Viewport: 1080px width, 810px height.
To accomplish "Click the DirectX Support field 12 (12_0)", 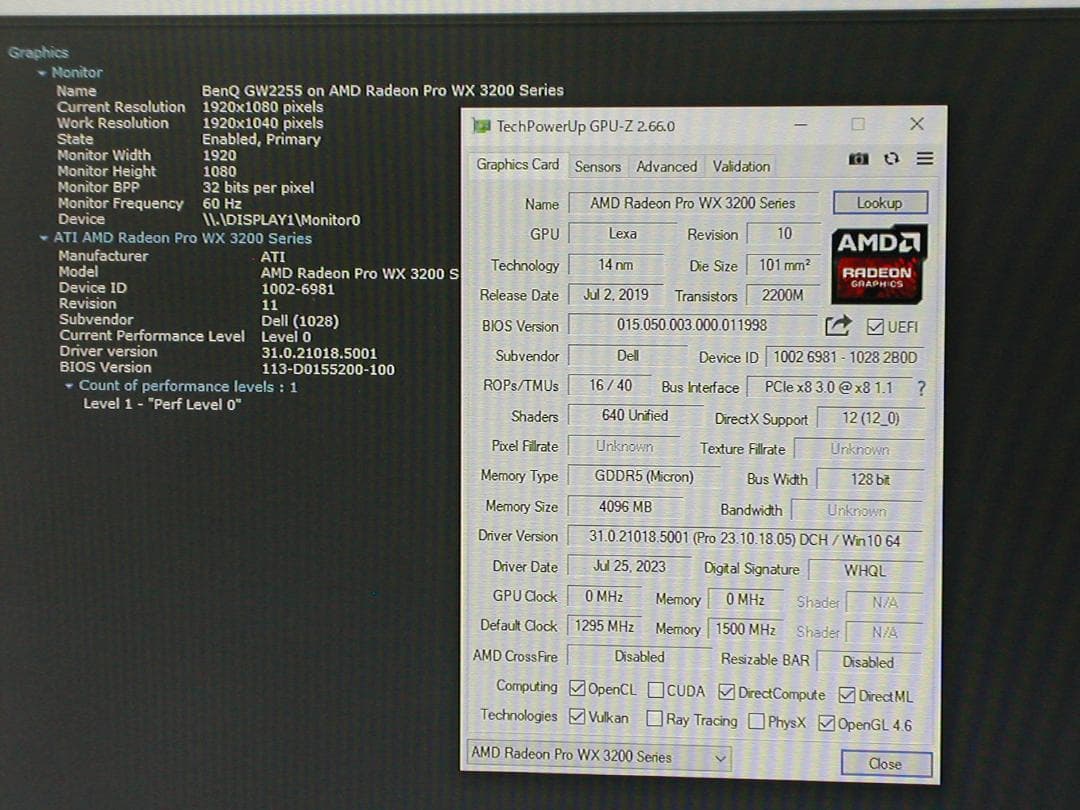I will pos(869,418).
